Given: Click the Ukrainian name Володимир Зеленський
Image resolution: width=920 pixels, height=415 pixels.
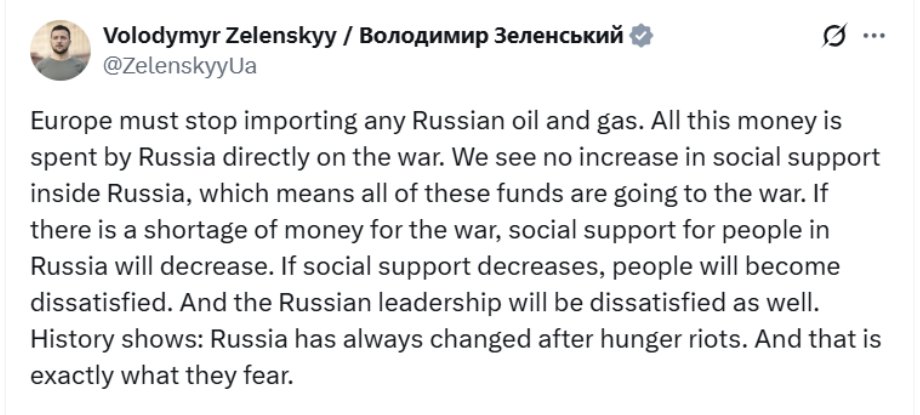Looking at the screenshot, I should [492, 36].
